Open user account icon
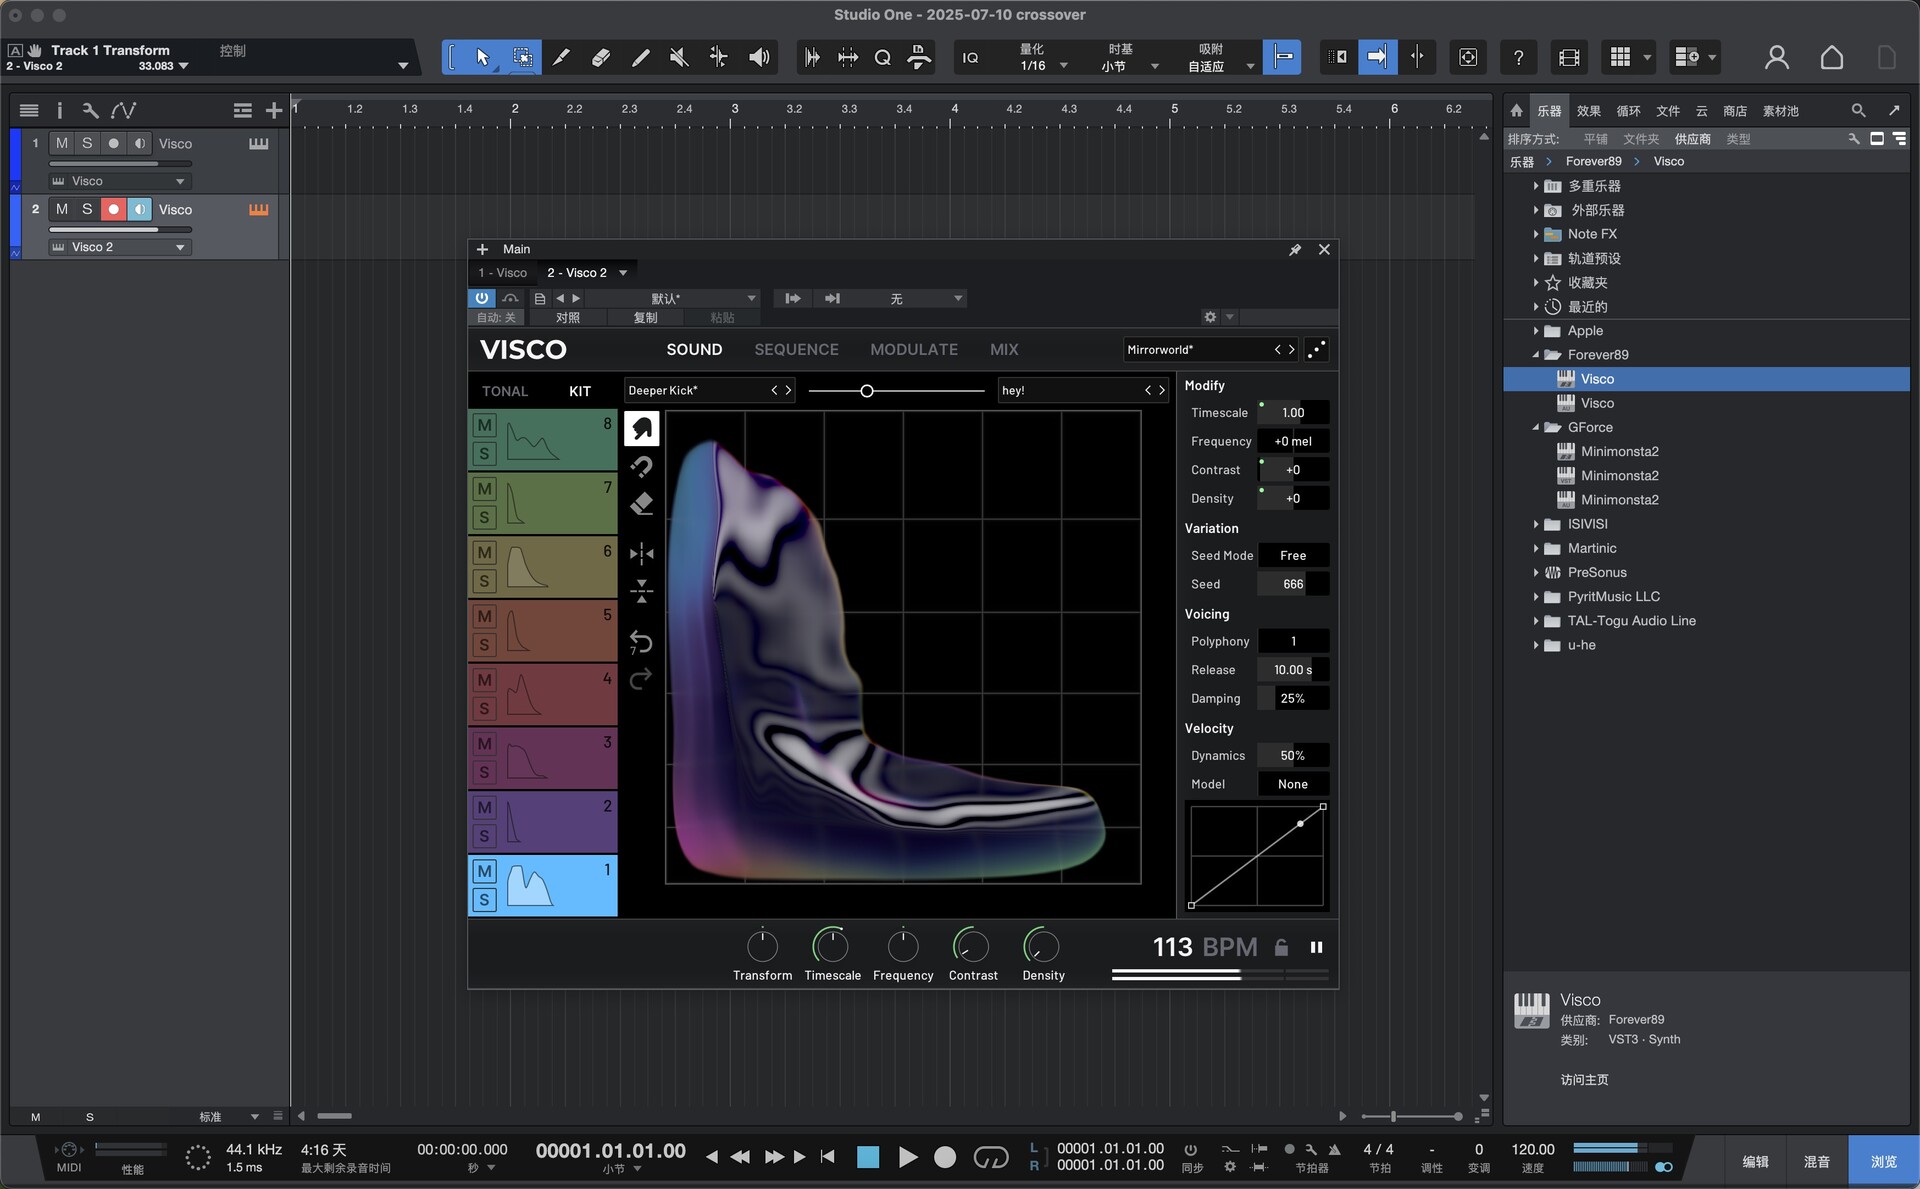 (x=1777, y=57)
